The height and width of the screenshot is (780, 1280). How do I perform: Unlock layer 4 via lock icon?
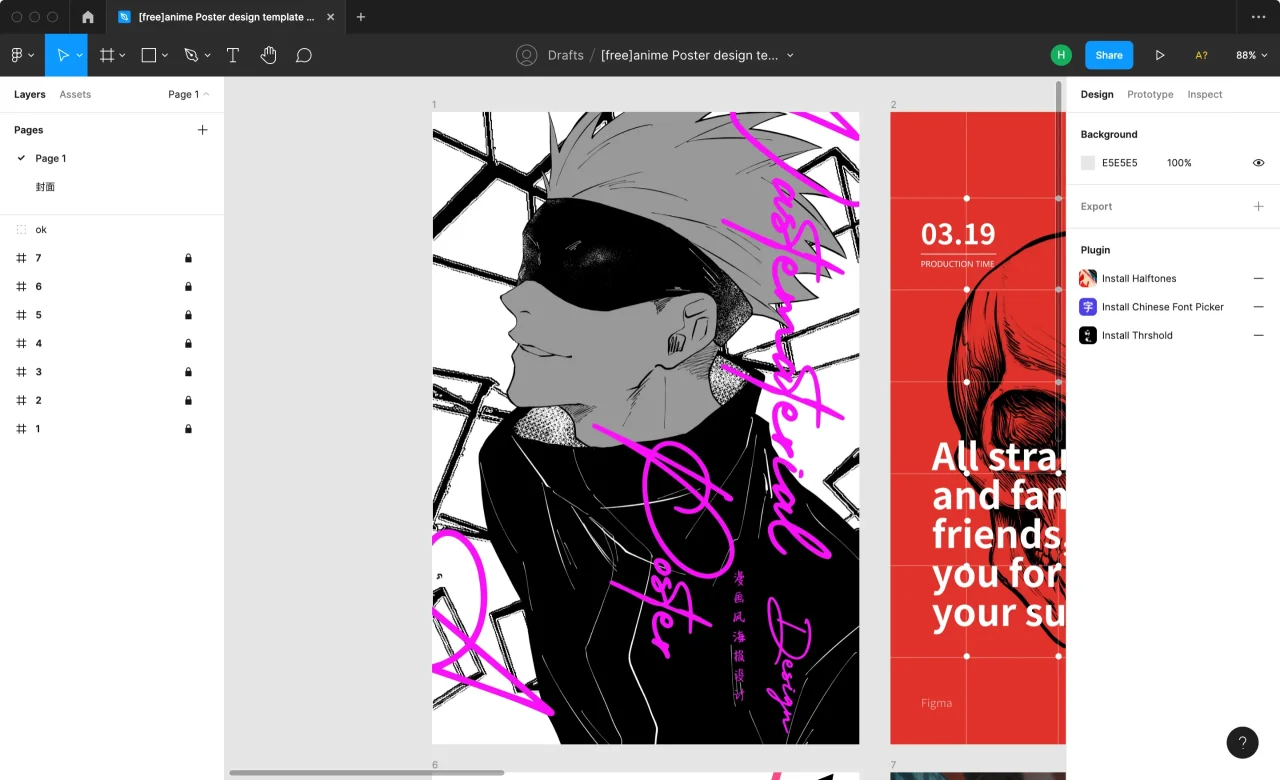tap(188, 344)
